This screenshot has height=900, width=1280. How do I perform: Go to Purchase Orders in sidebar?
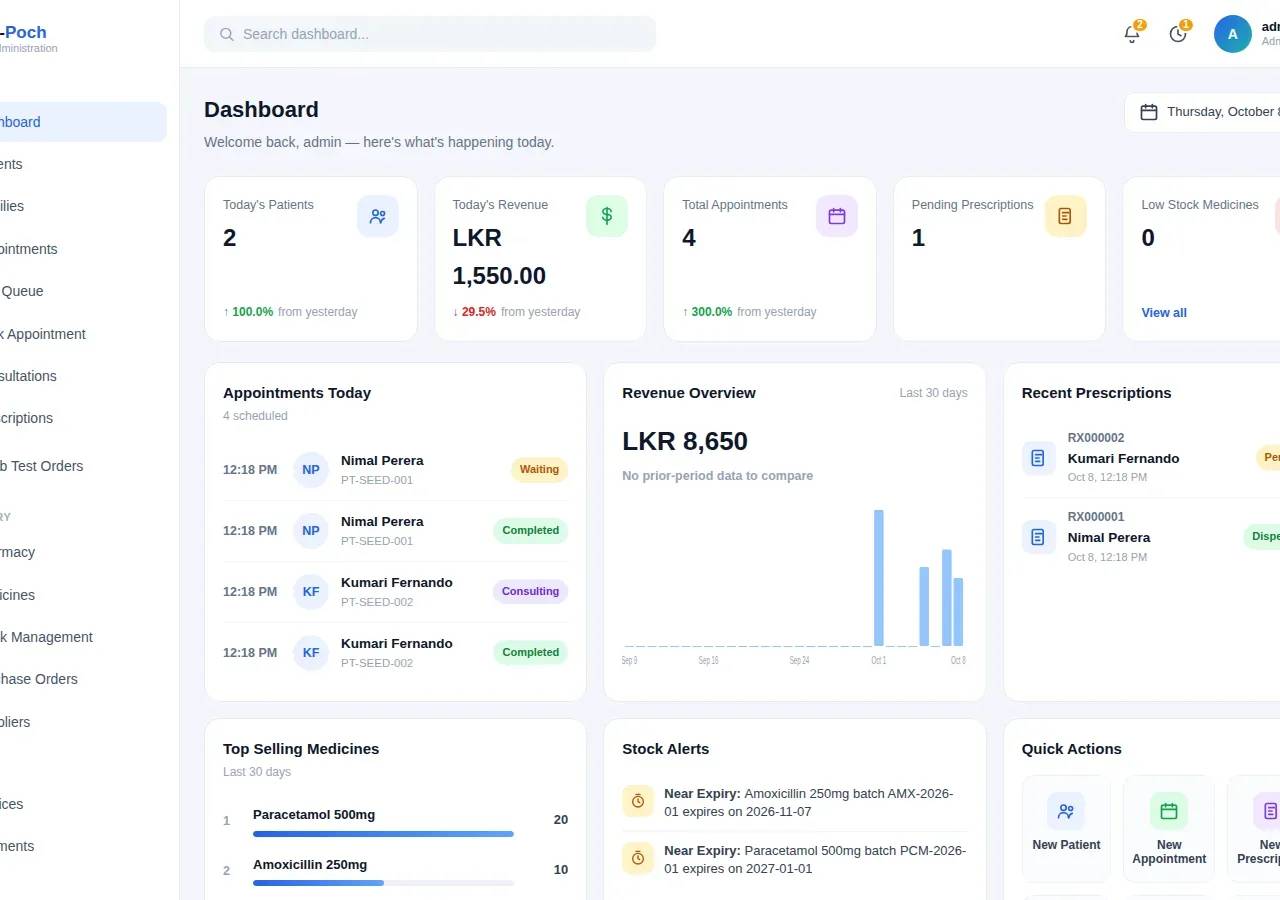point(83,679)
